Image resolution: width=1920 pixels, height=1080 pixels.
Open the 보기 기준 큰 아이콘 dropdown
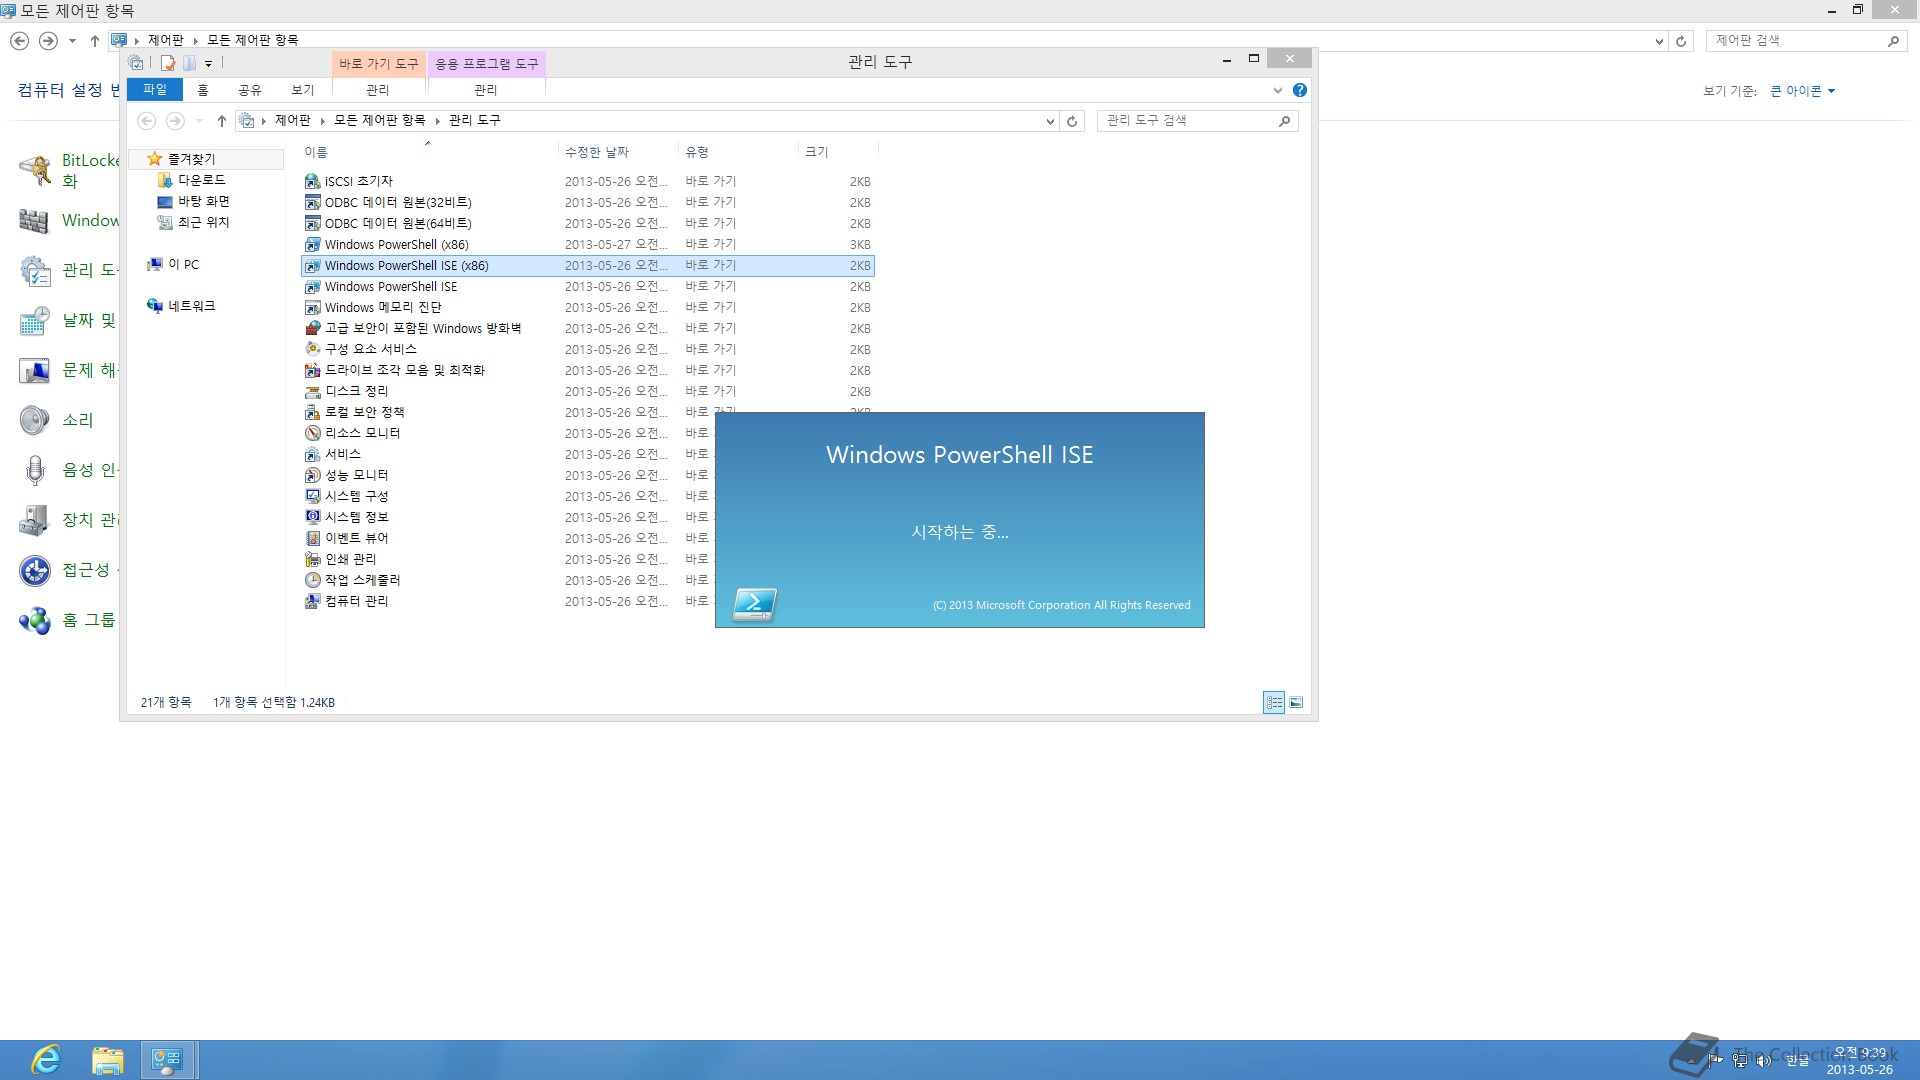click(x=1803, y=91)
